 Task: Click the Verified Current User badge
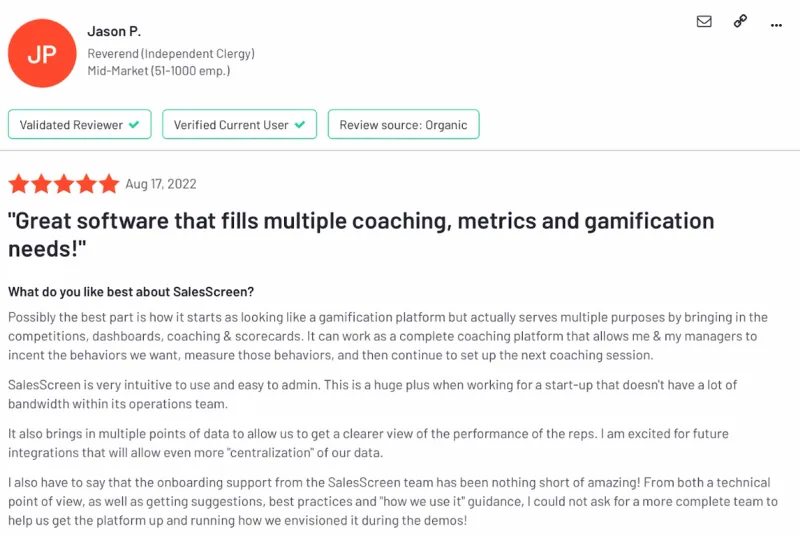[239, 124]
